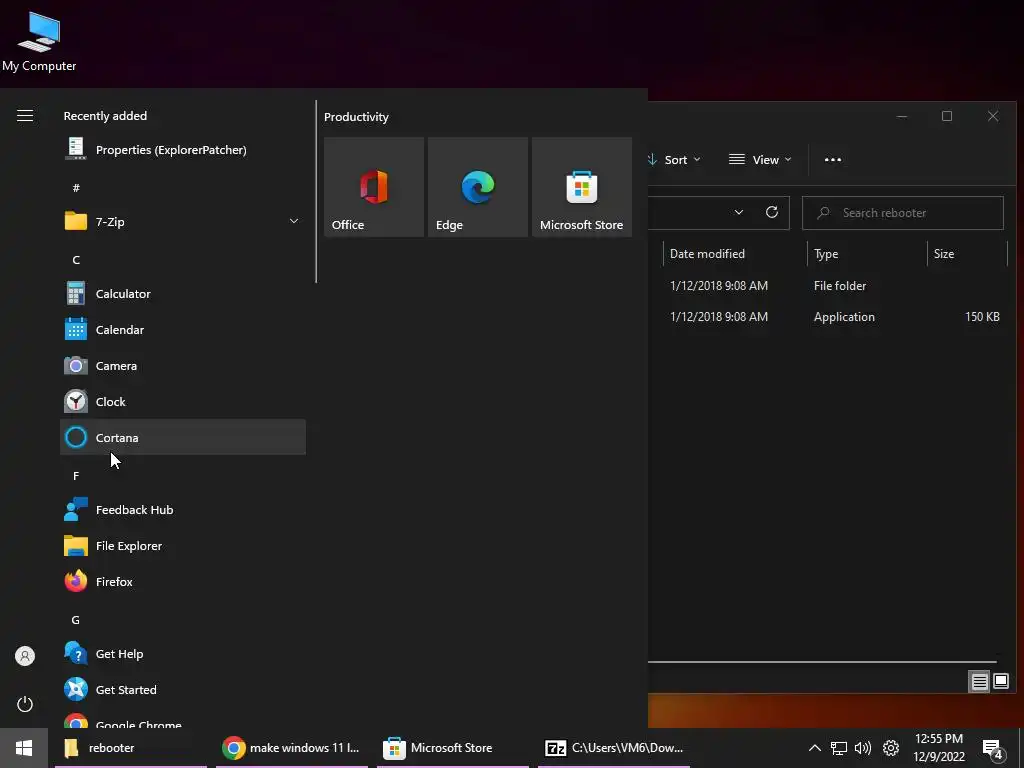Screen dimensions: 1024x768
Task: Open the Power options button
Action: pyautogui.click(x=25, y=704)
